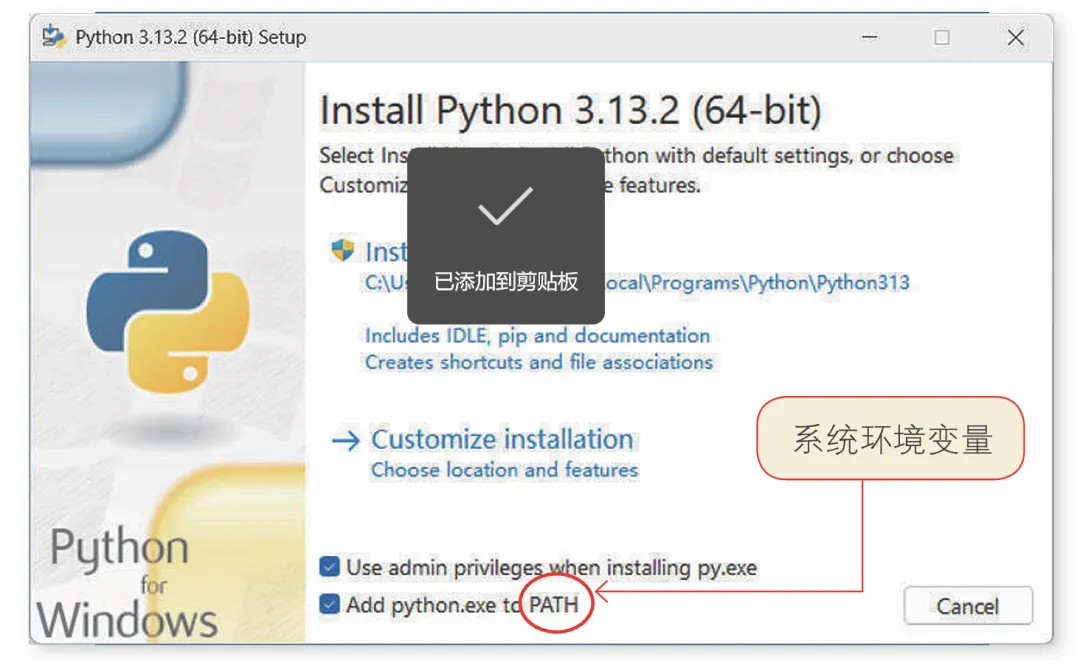Click the 系统环境变量 callout label
This screenshot has height=671, width=1080.
[x=891, y=439]
